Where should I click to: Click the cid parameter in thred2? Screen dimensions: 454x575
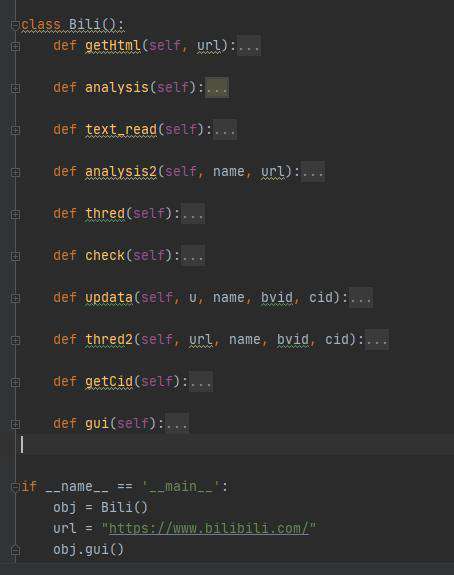click(337, 340)
